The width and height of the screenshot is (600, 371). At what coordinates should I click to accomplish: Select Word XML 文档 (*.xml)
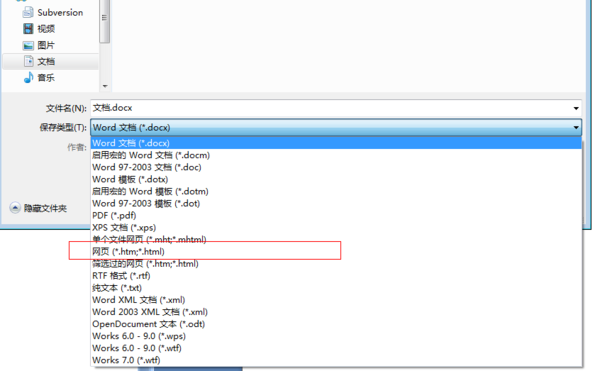pyautogui.click(x=336, y=300)
